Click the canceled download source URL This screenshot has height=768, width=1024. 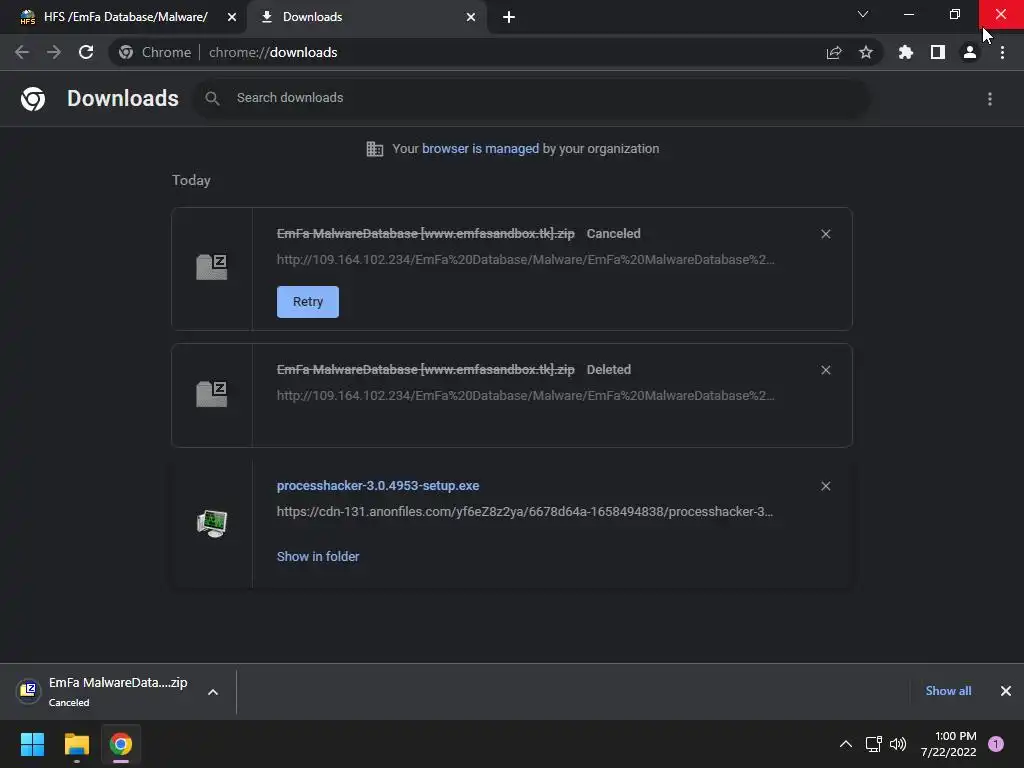[x=526, y=259]
